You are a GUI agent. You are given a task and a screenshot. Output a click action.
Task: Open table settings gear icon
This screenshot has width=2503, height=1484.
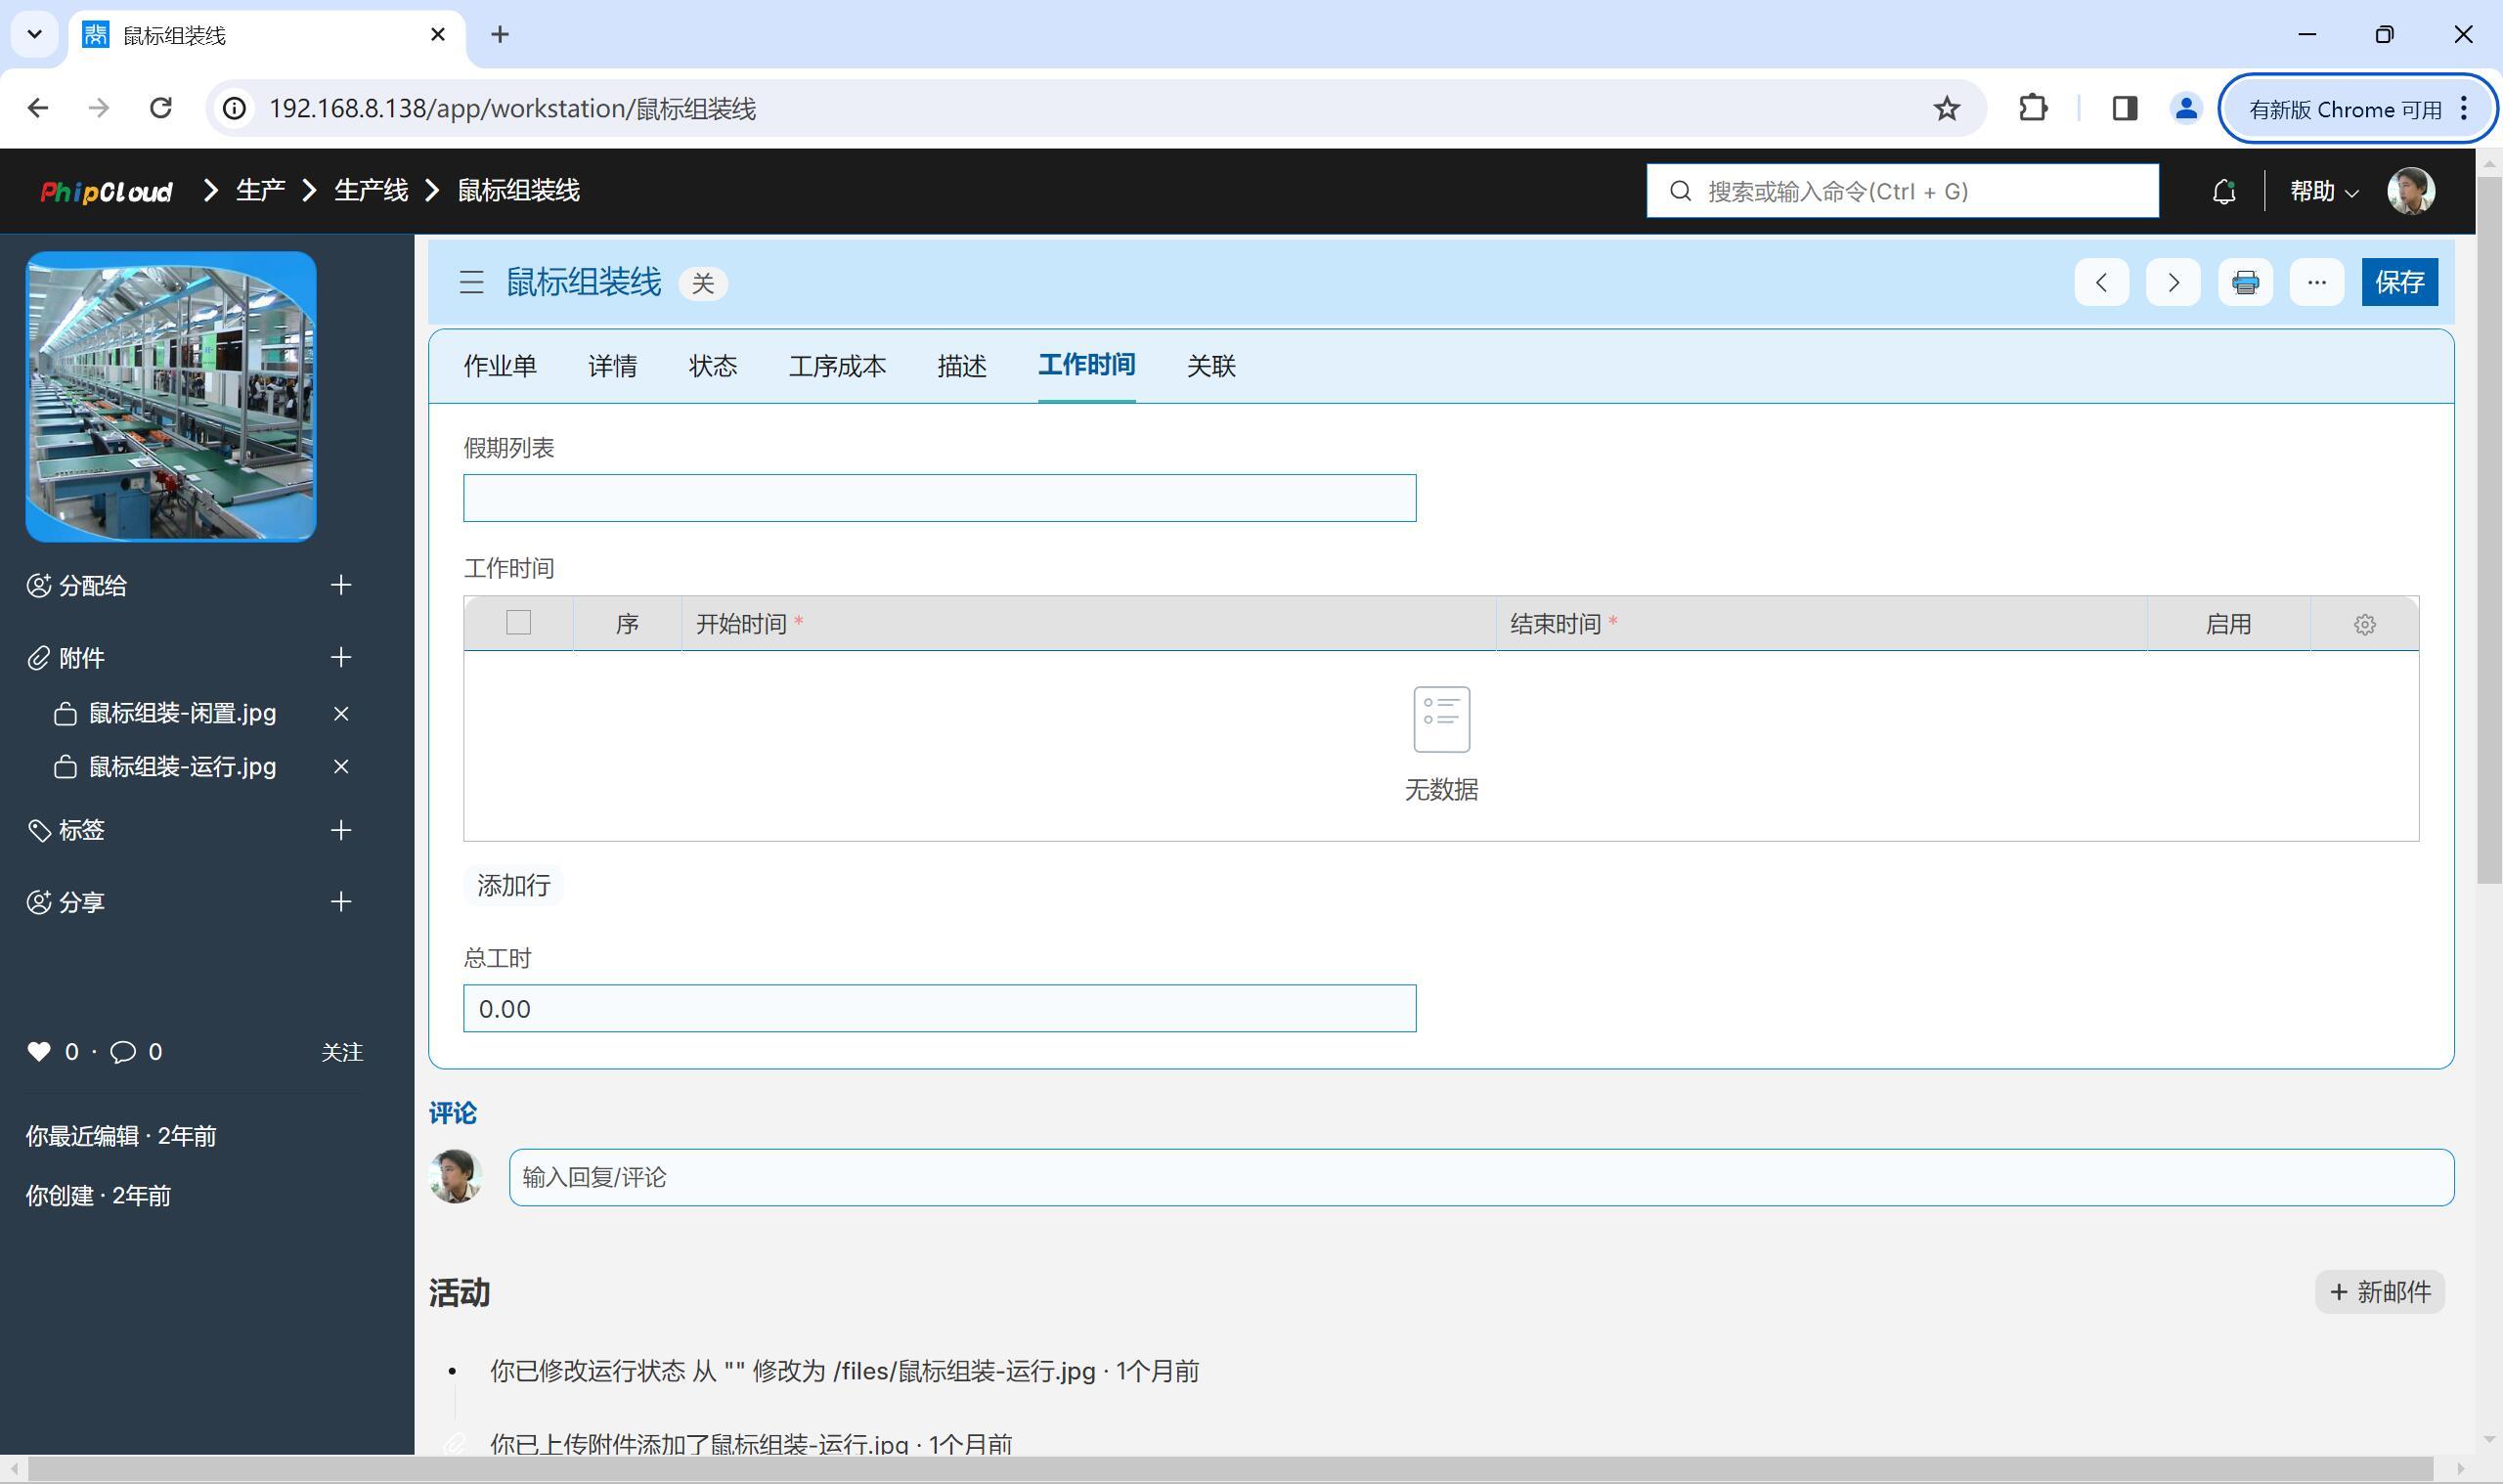(2364, 624)
